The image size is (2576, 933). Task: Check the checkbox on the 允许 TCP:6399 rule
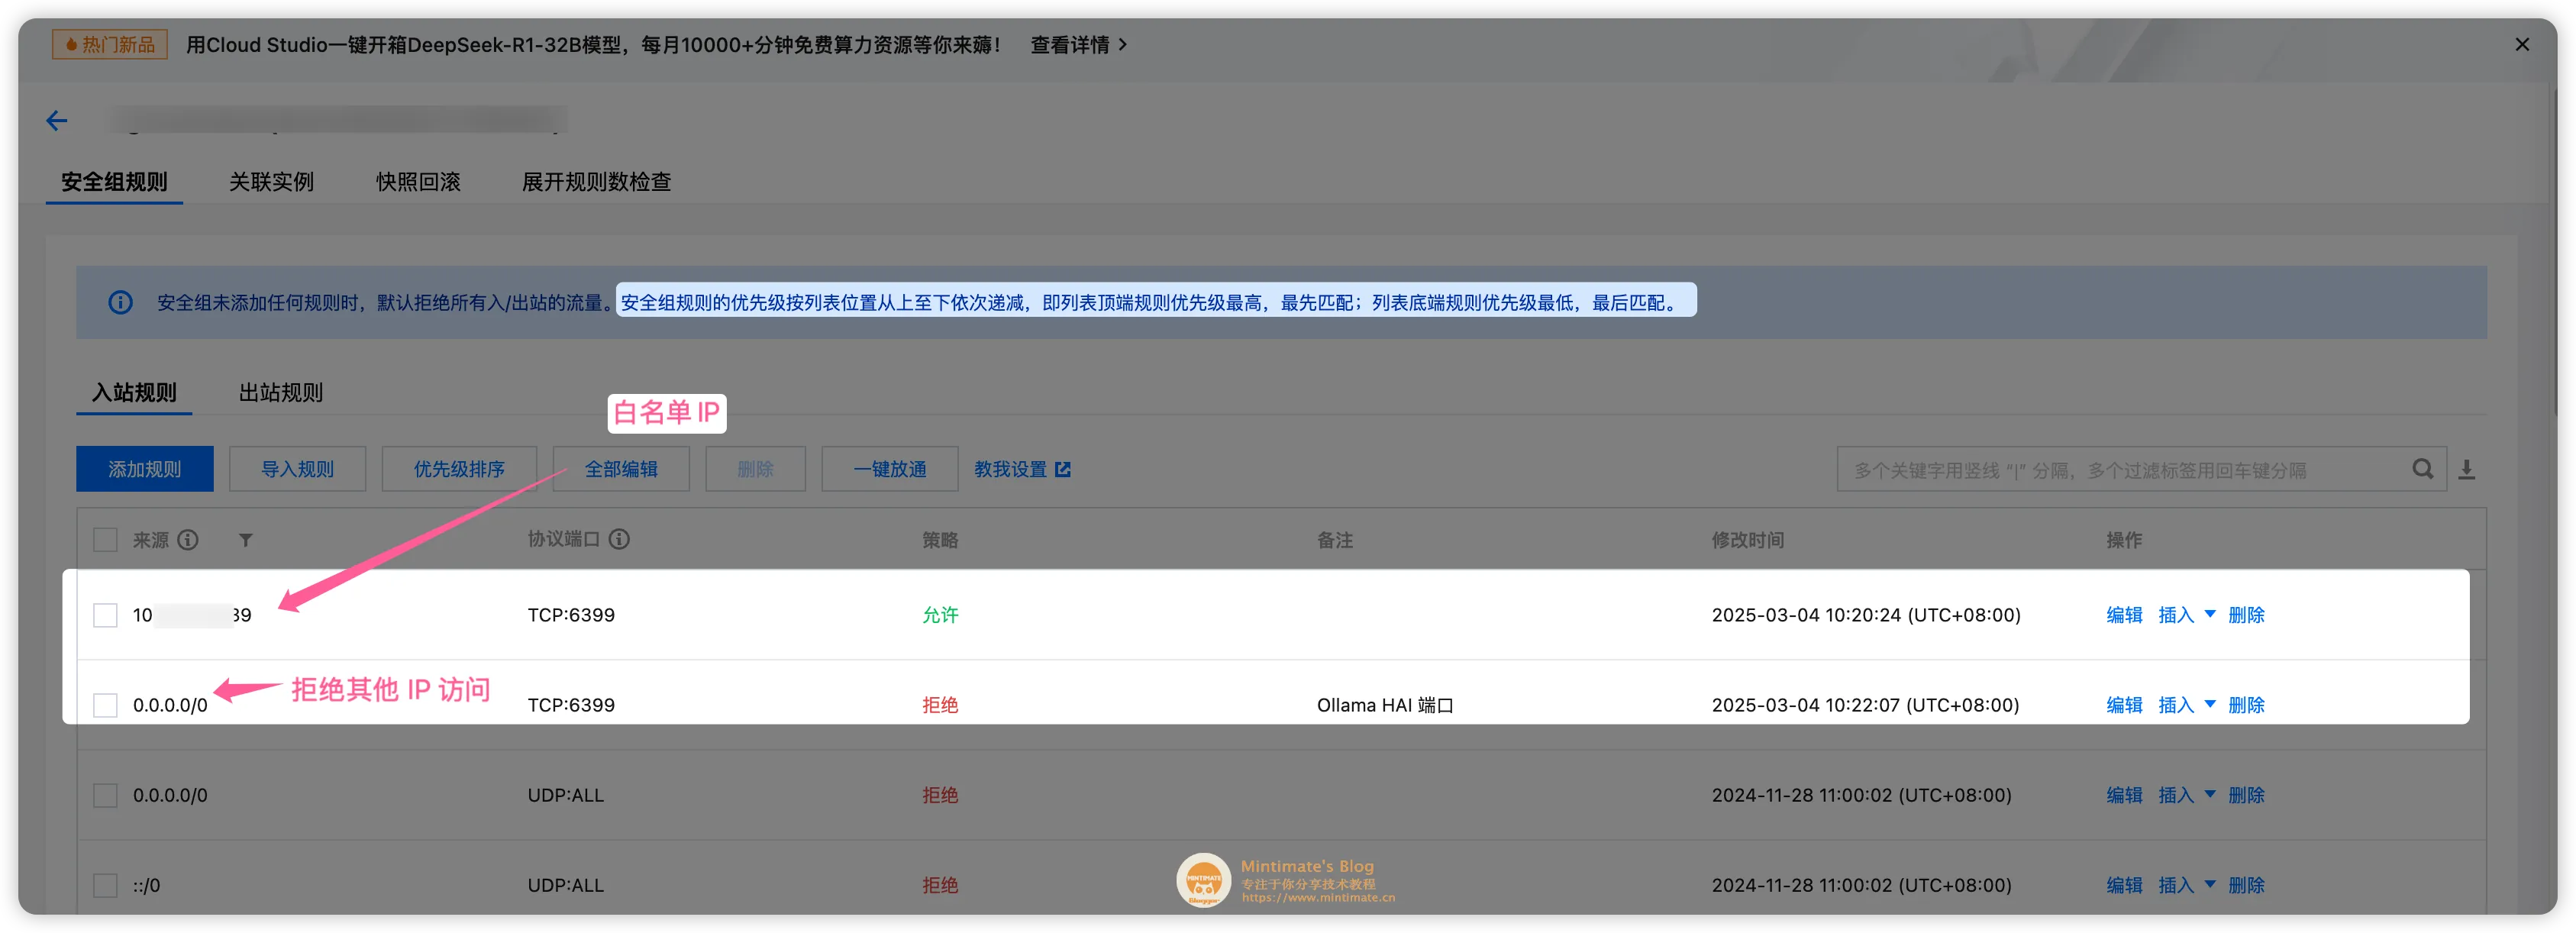[105, 615]
